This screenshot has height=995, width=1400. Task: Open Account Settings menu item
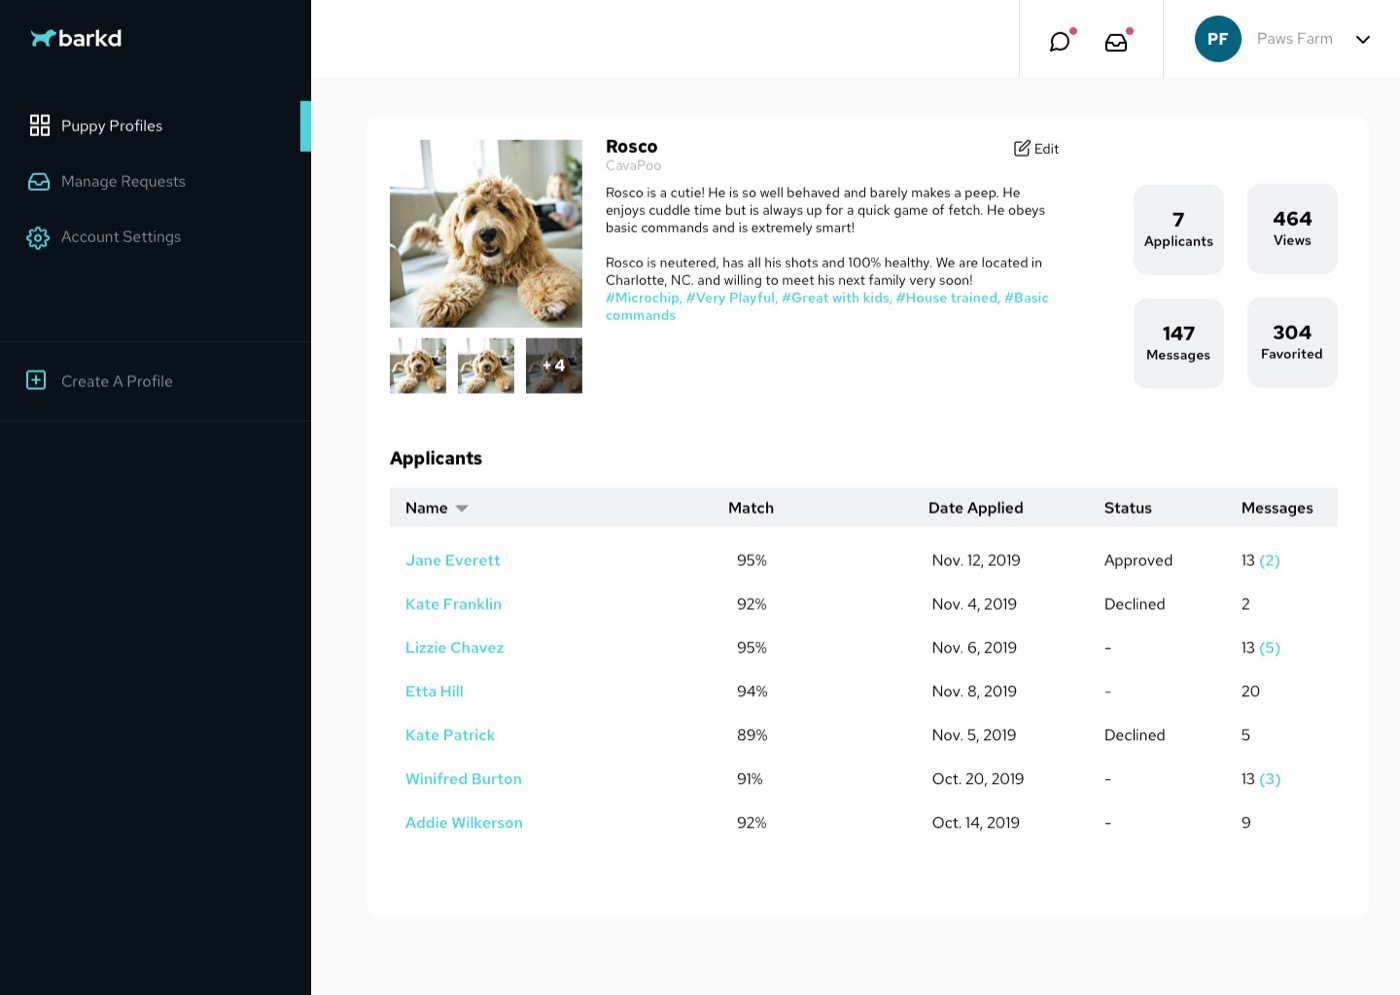(121, 237)
